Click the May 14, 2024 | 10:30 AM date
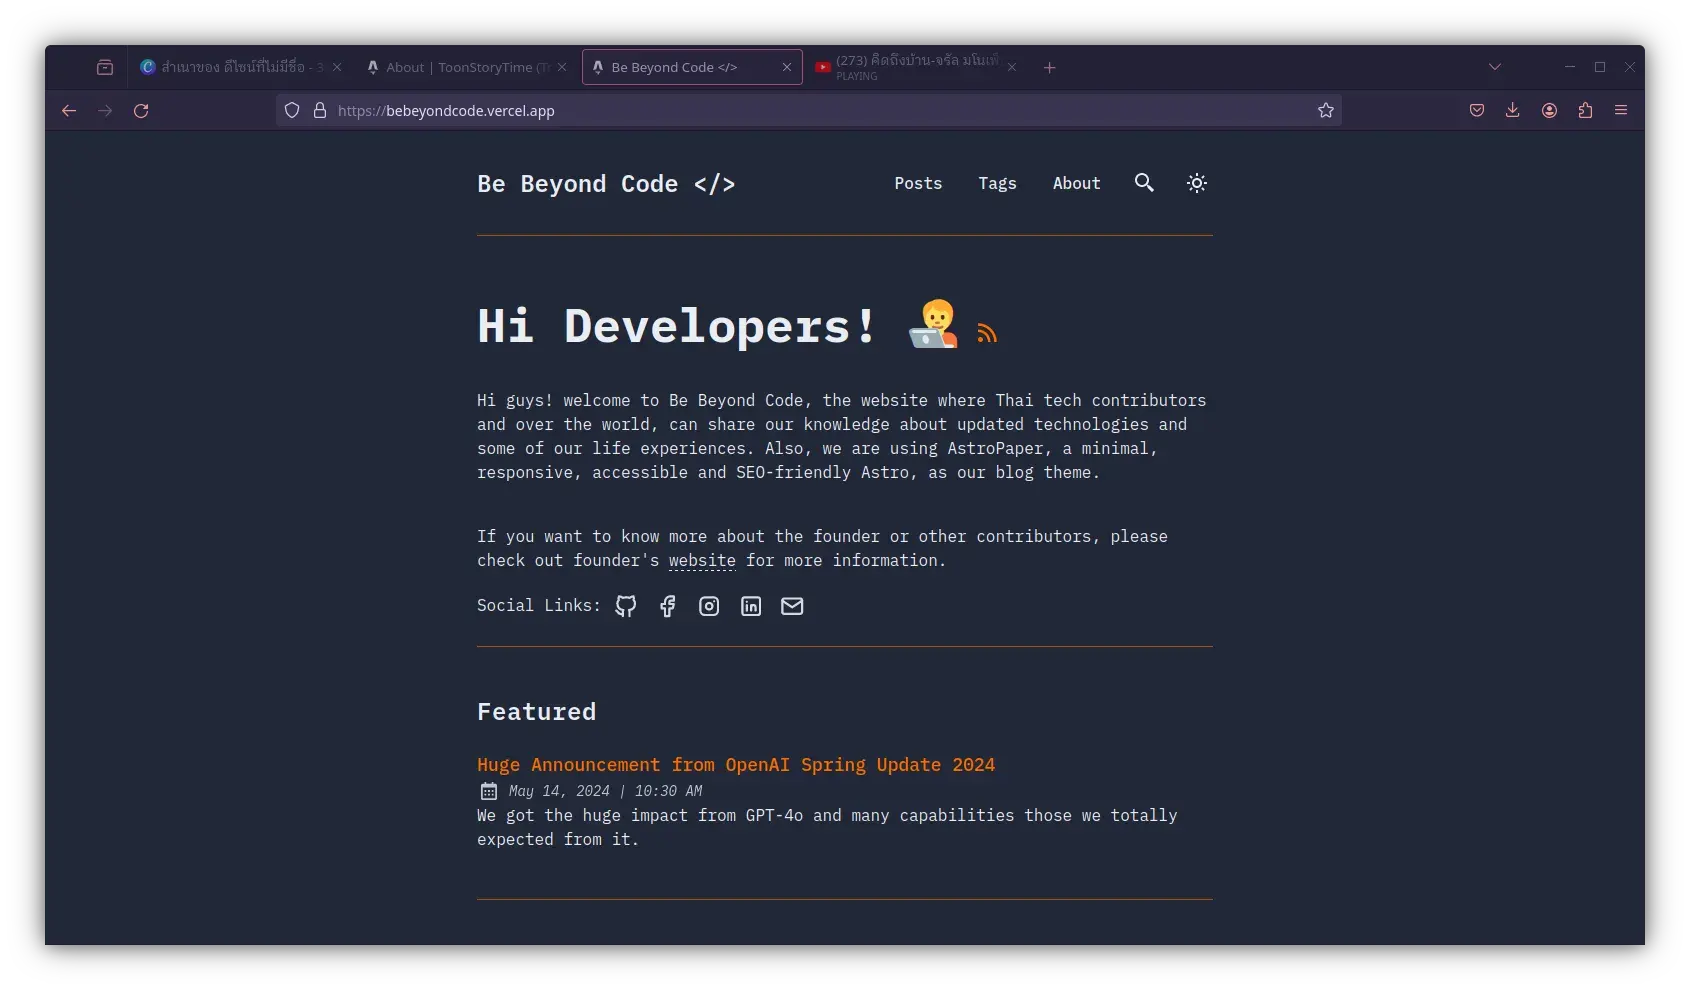Screen dimensions: 1690x990 tap(605, 791)
